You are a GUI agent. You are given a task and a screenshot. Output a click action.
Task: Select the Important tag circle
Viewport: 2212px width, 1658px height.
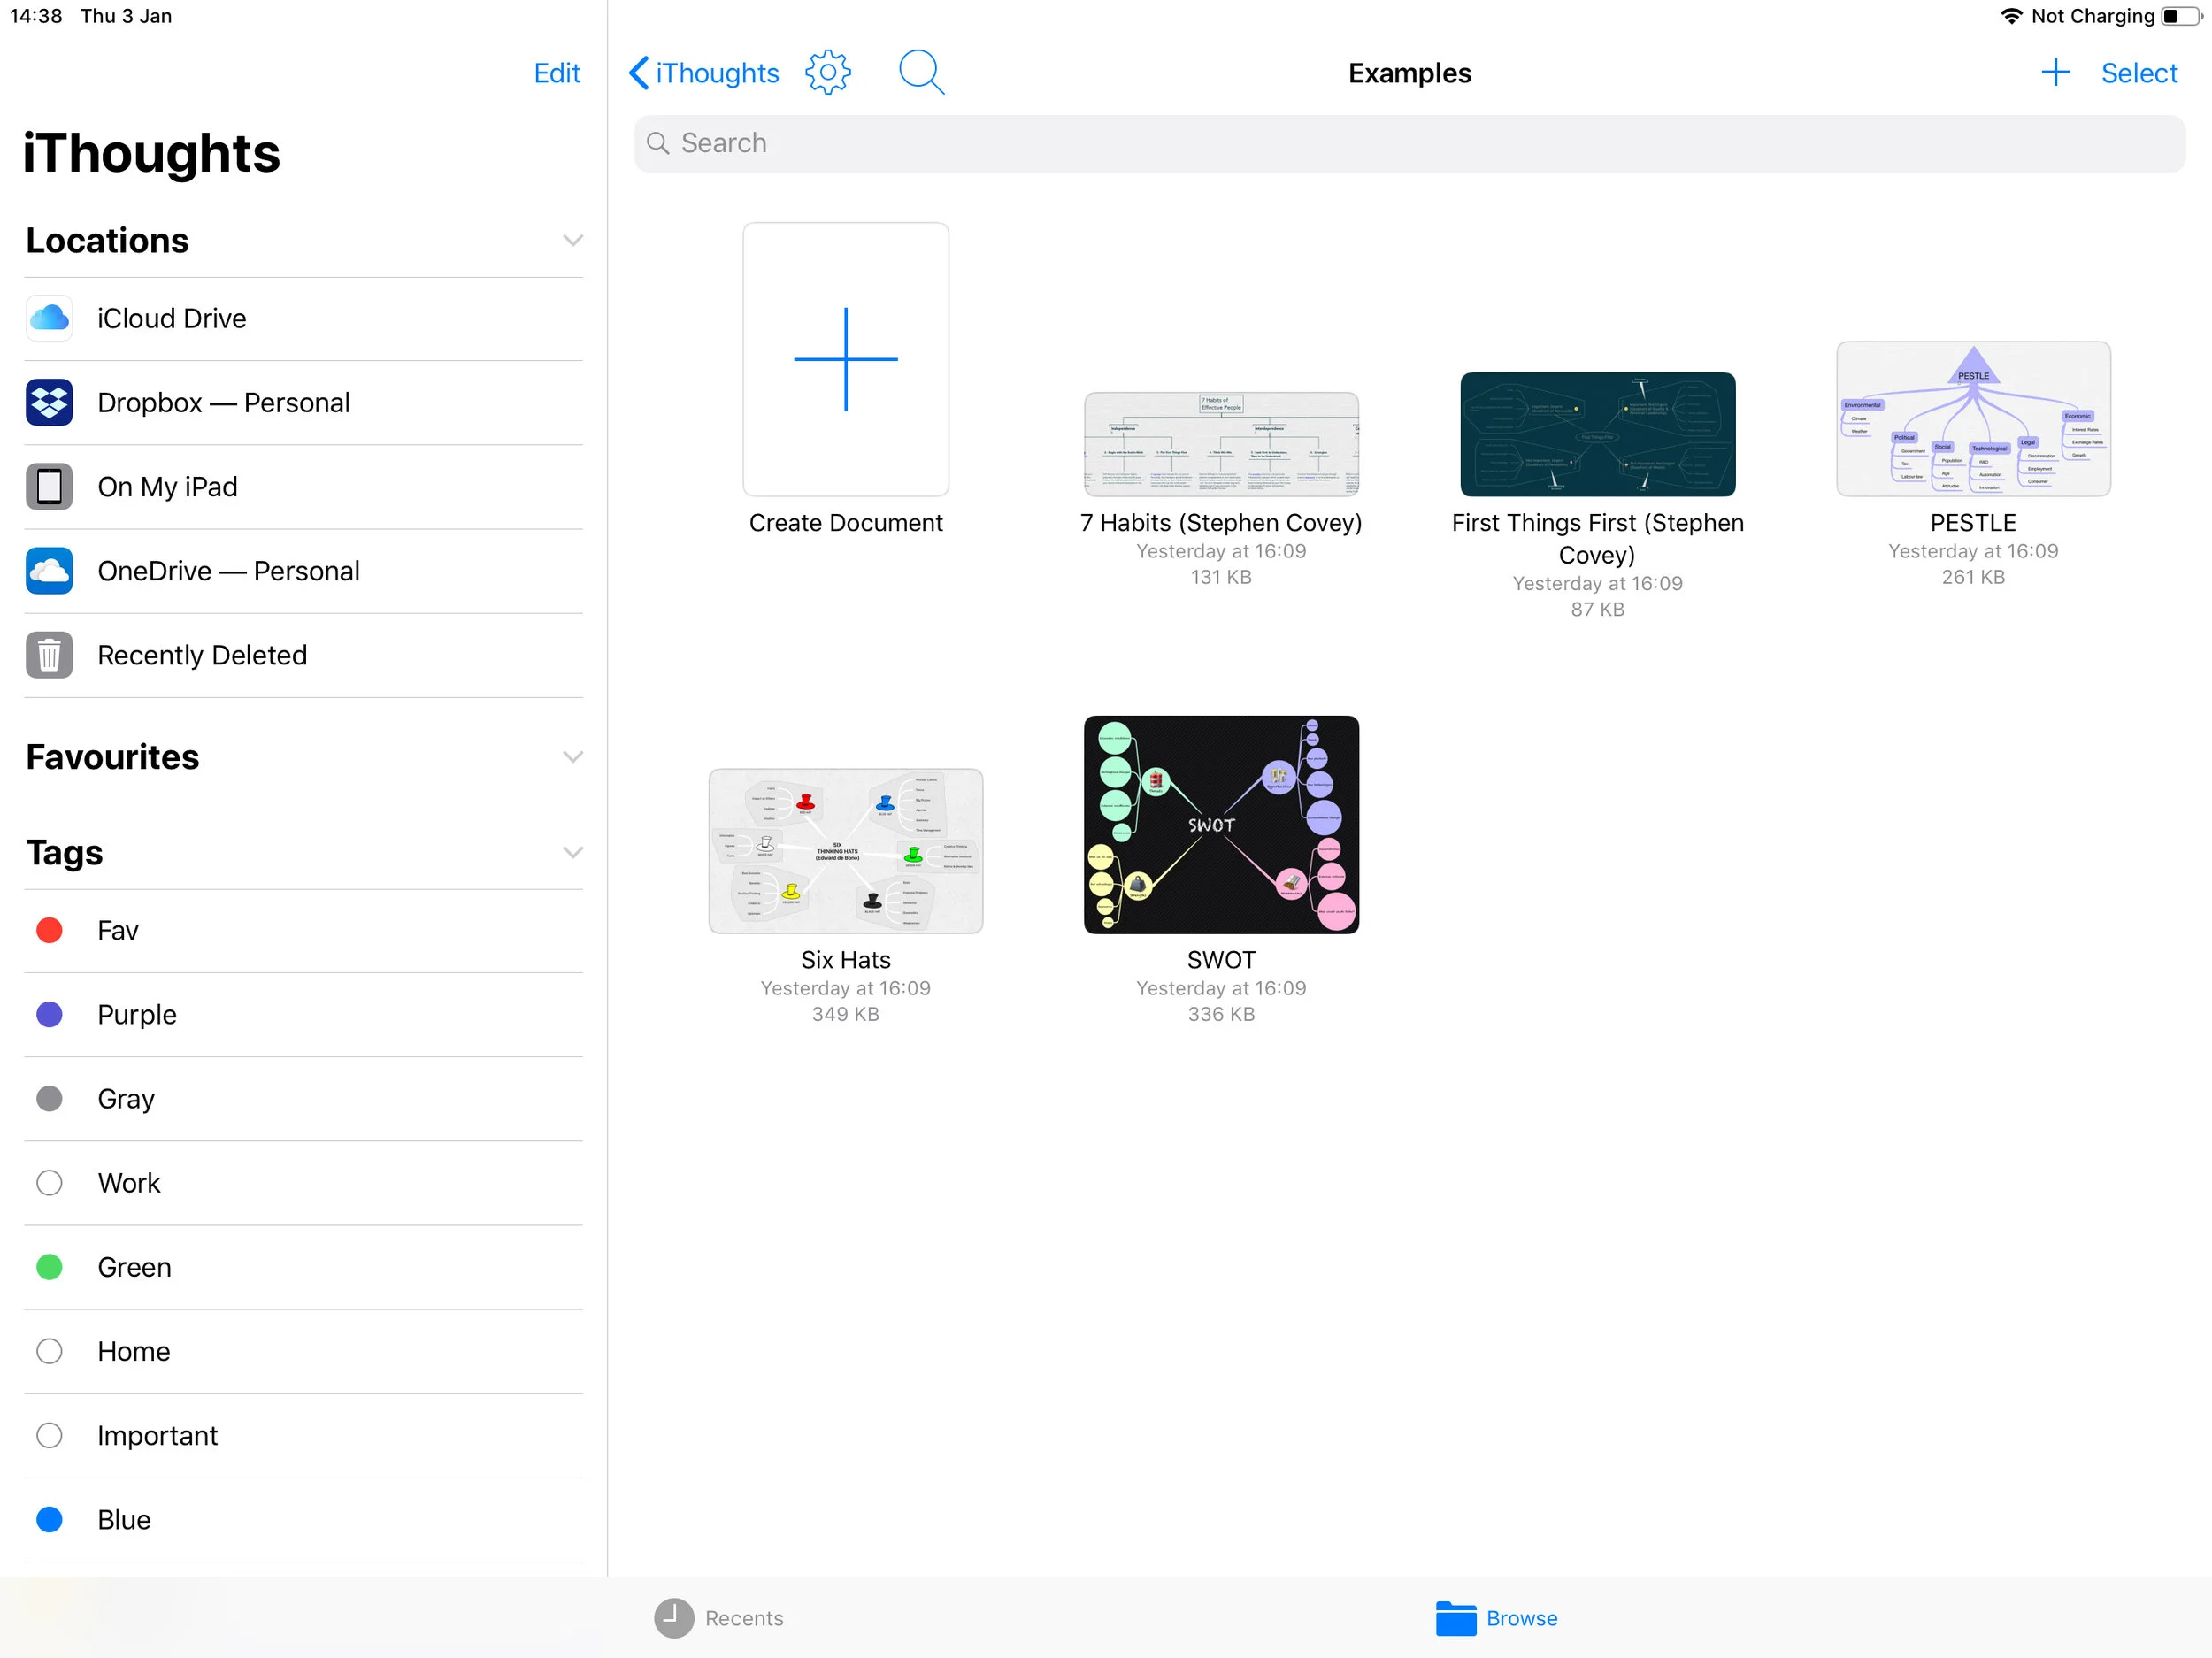tap(49, 1435)
